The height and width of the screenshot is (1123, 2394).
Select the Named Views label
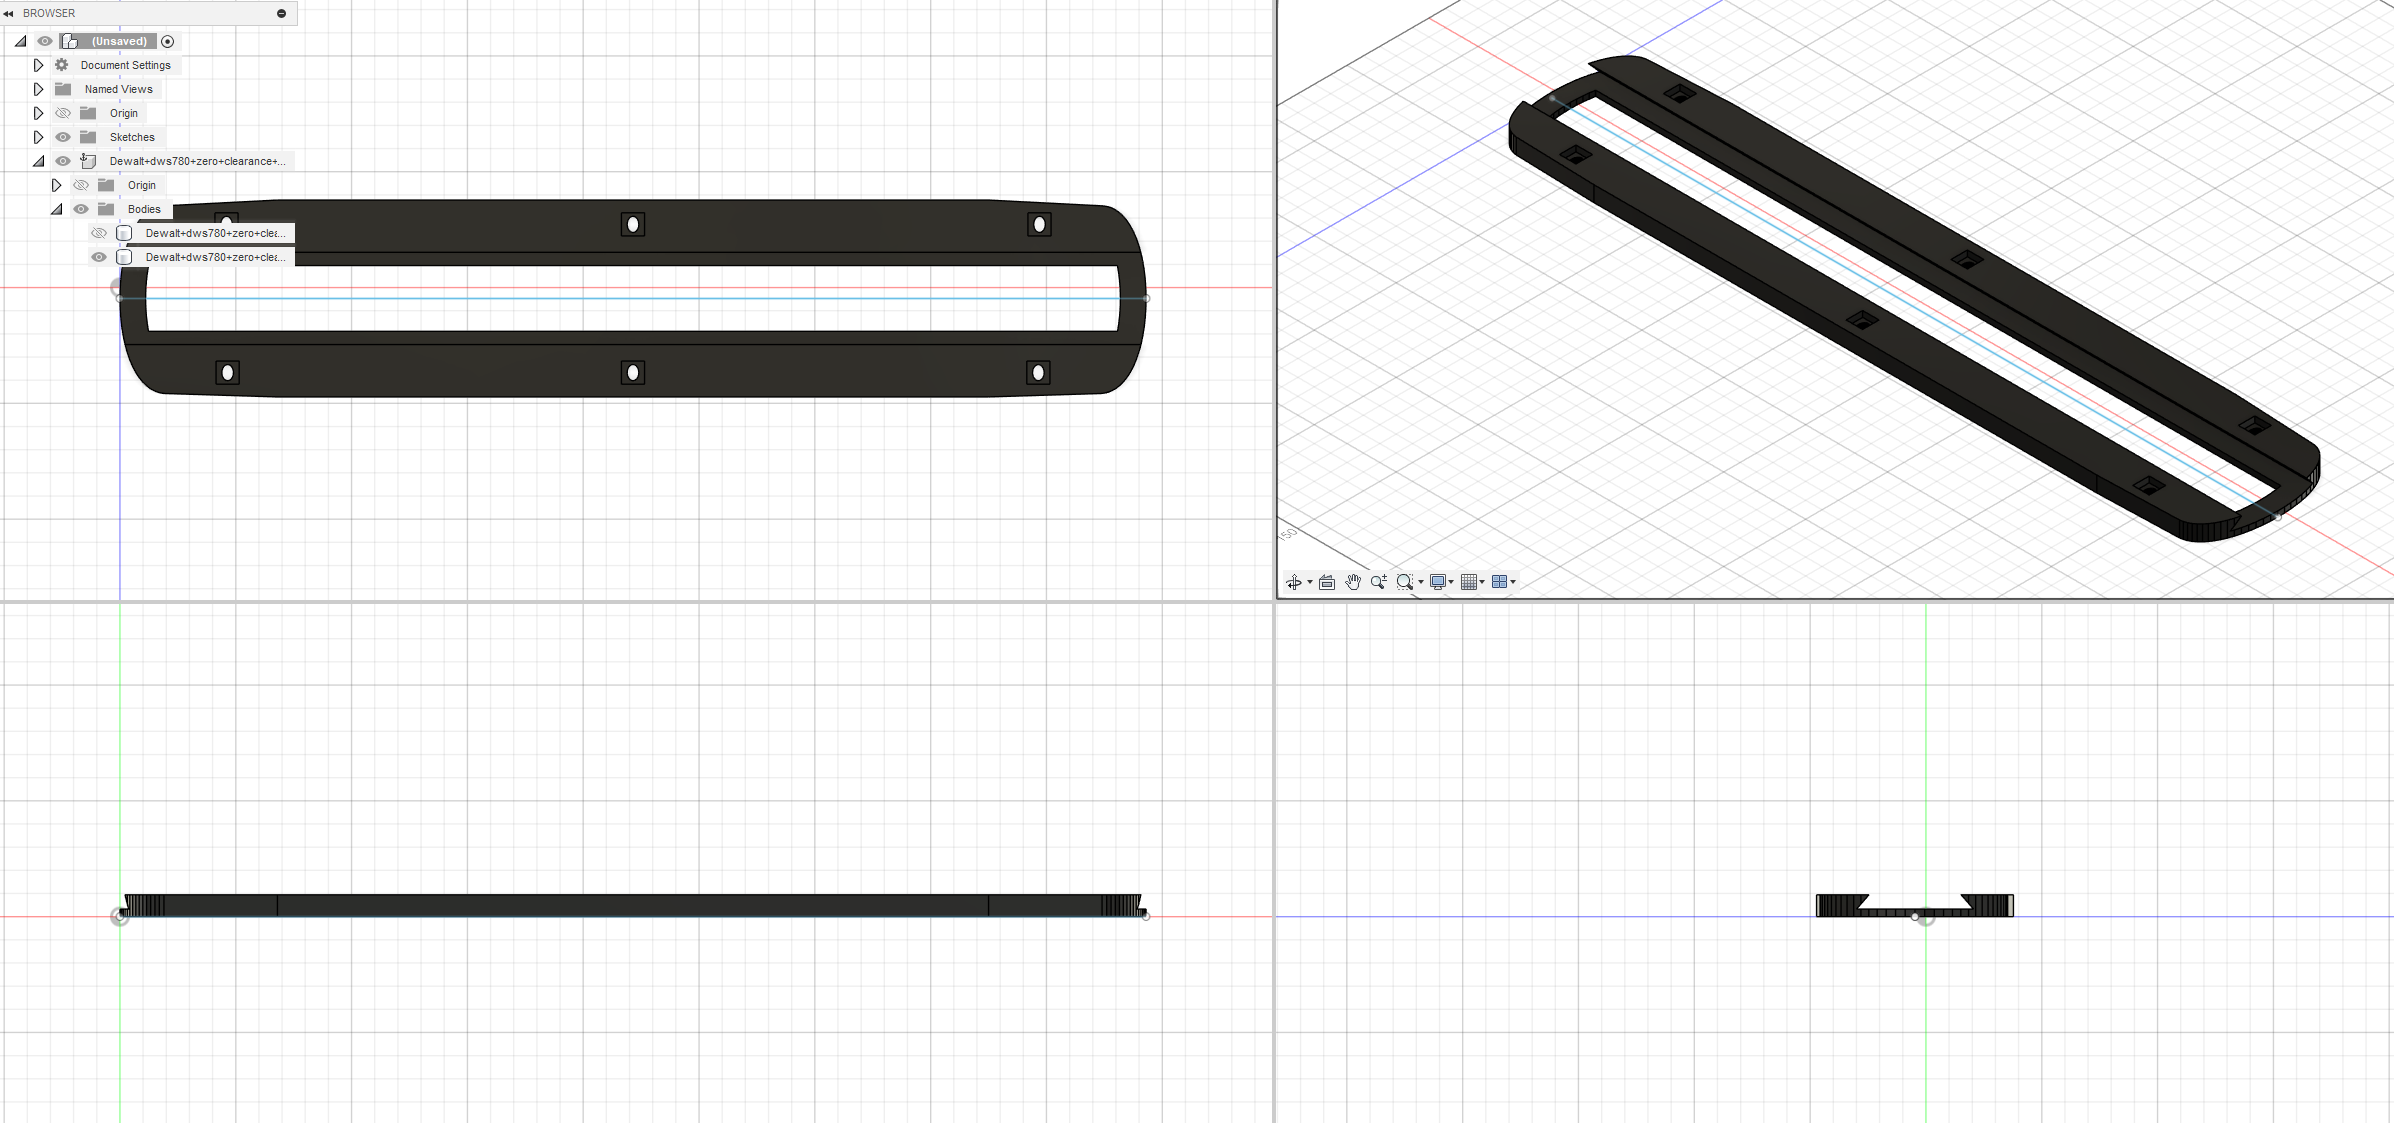pos(119,89)
